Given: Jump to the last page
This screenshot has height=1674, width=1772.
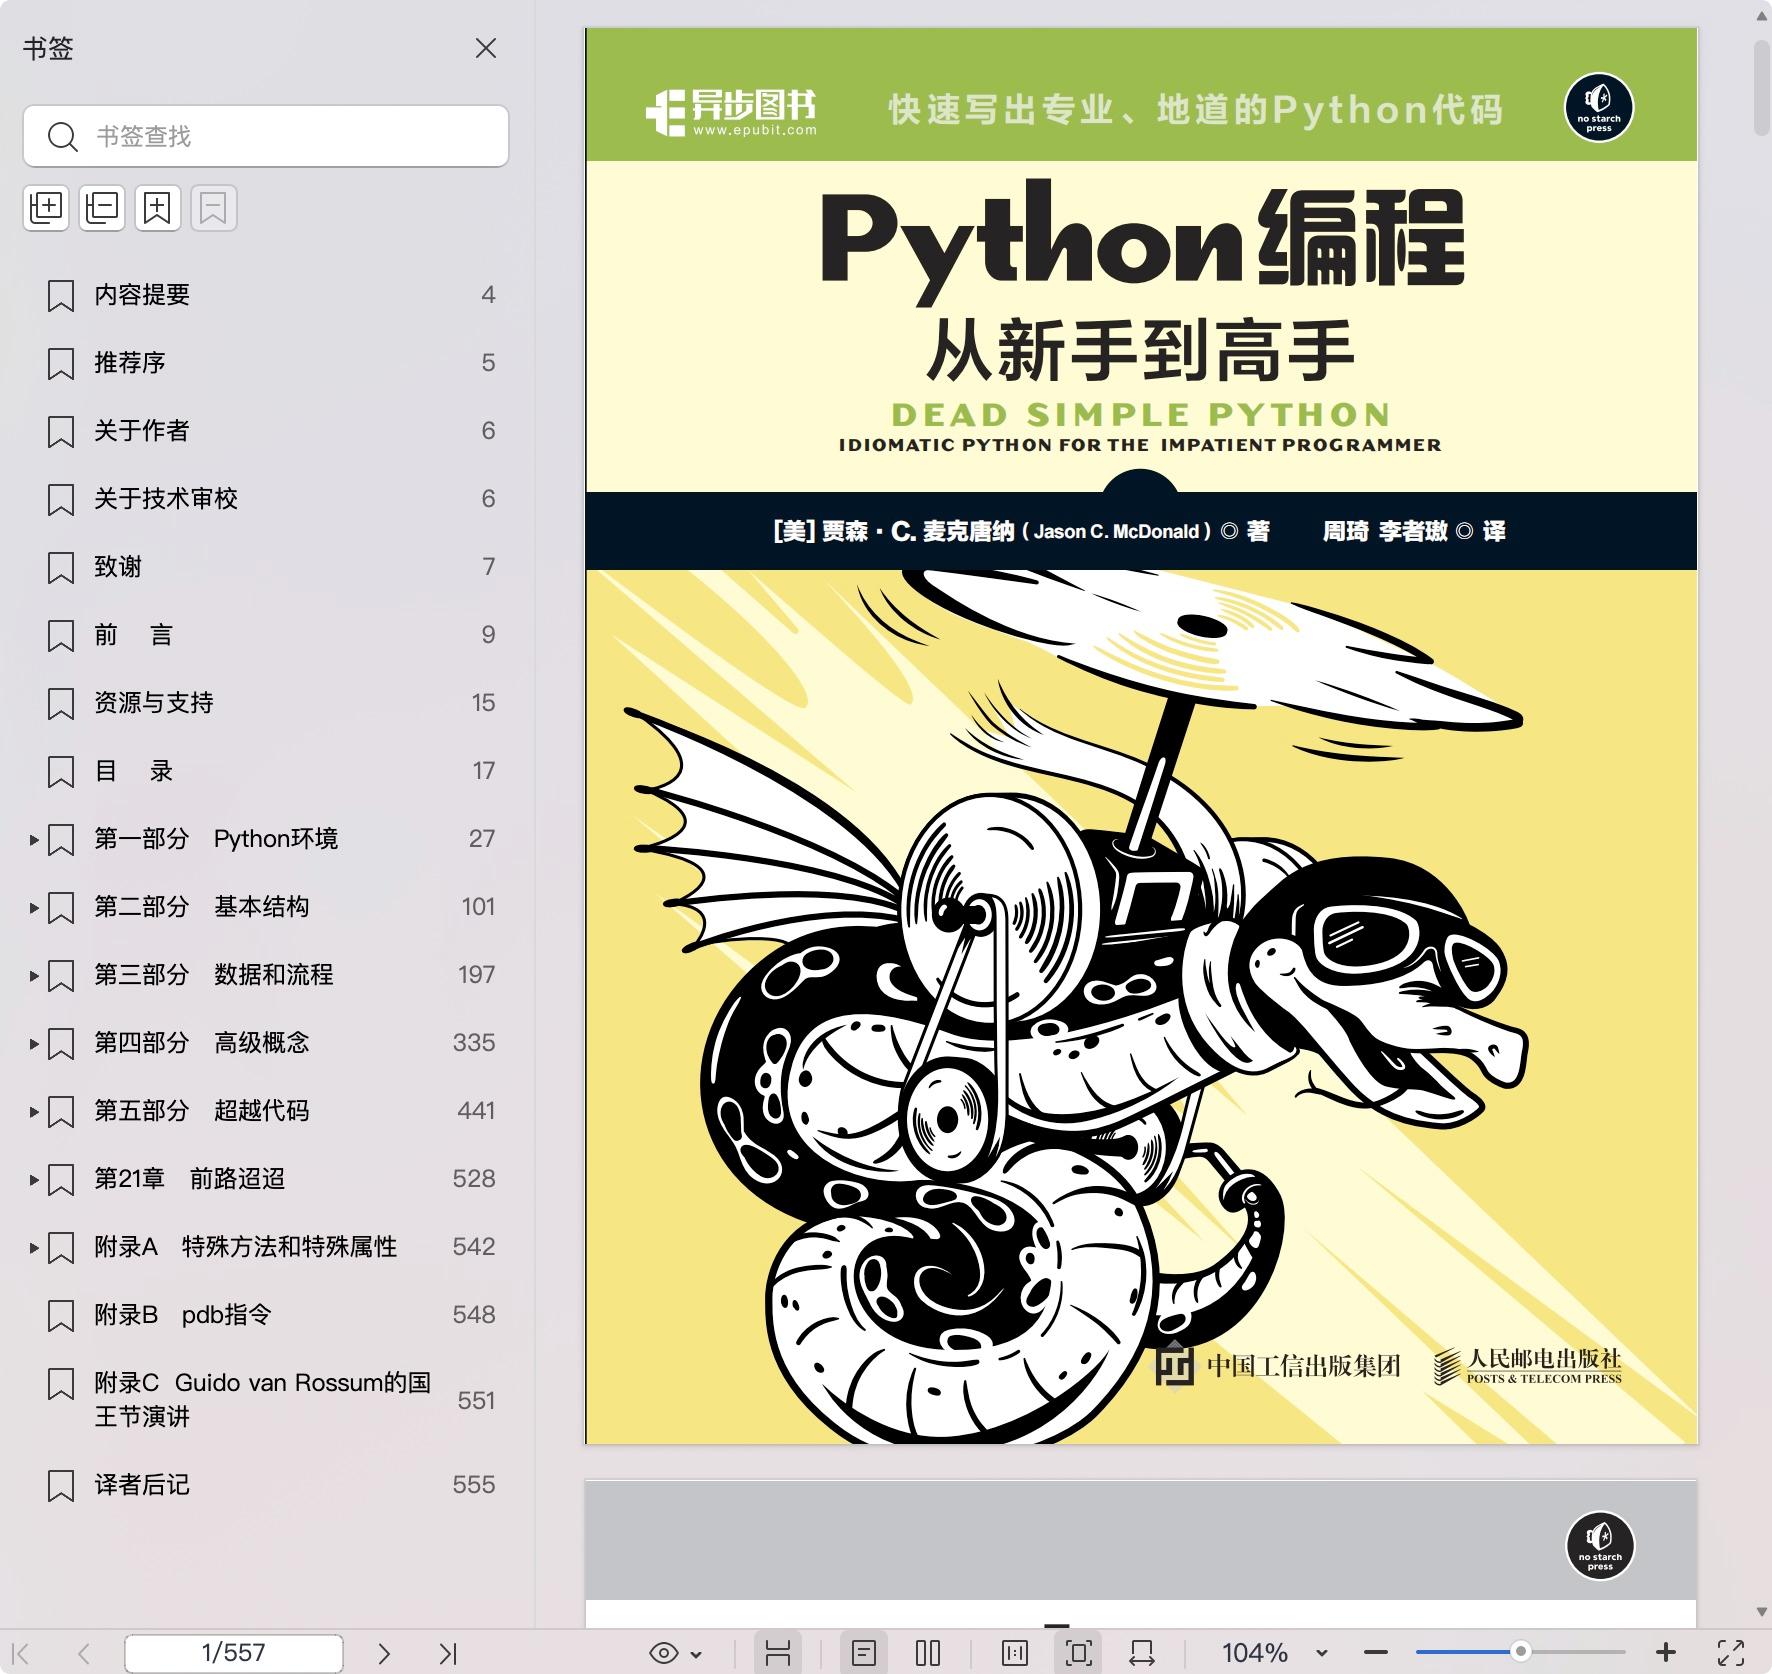Looking at the screenshot, I should (x=448, y=1653).
